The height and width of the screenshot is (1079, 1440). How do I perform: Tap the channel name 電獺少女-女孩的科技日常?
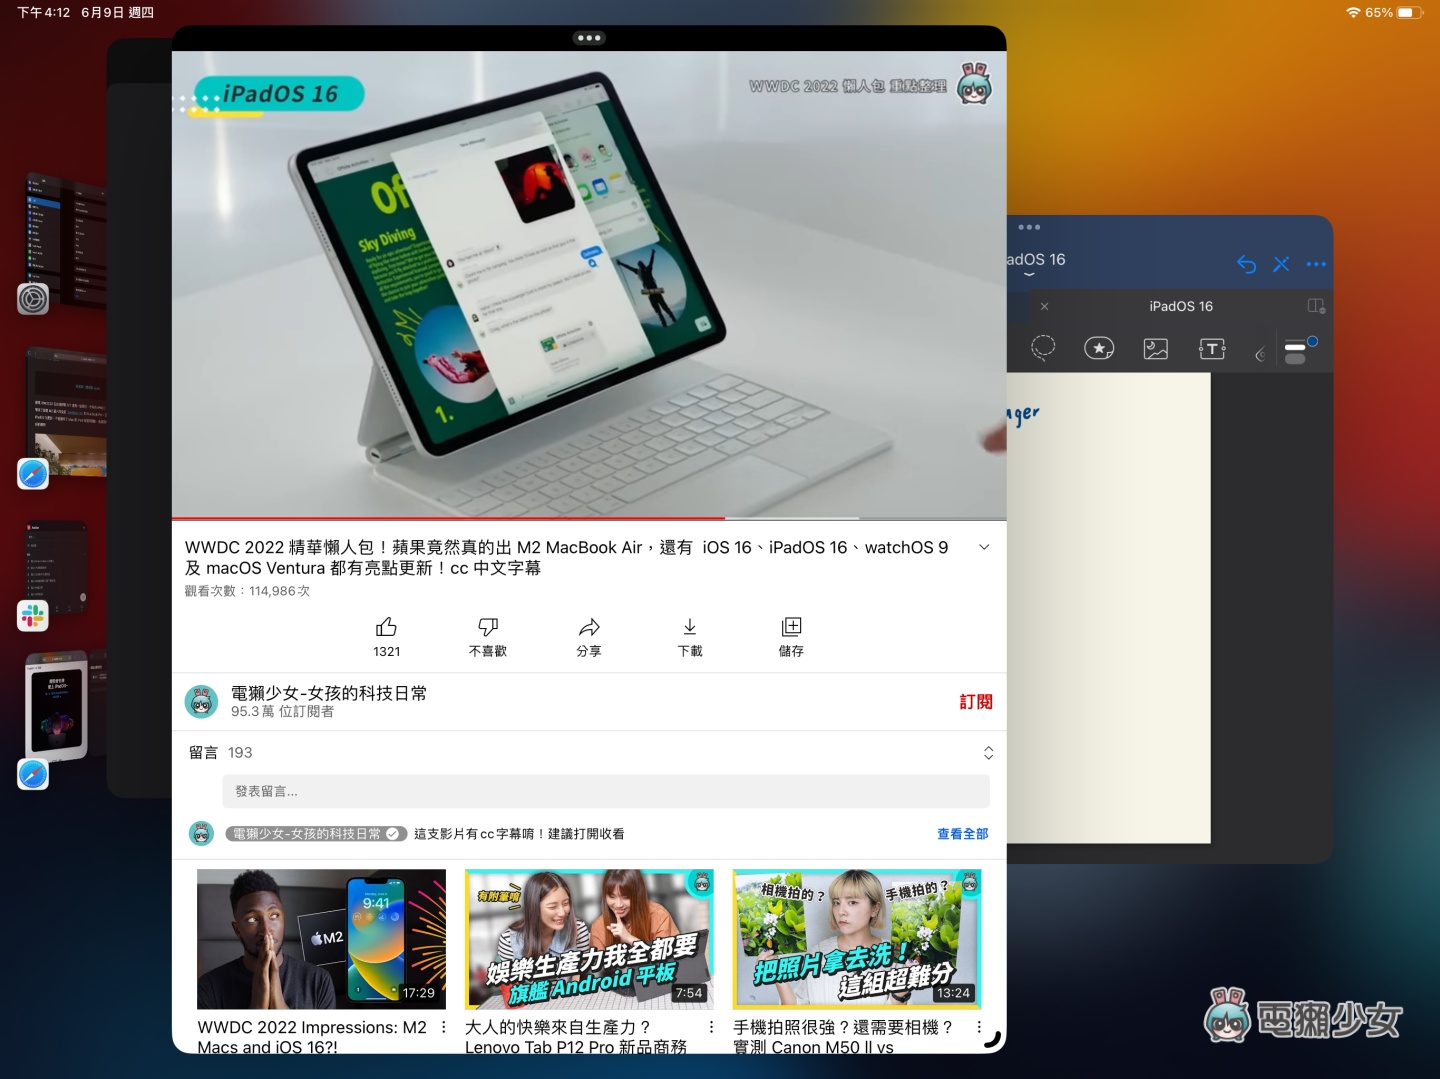tap(329, 693)
